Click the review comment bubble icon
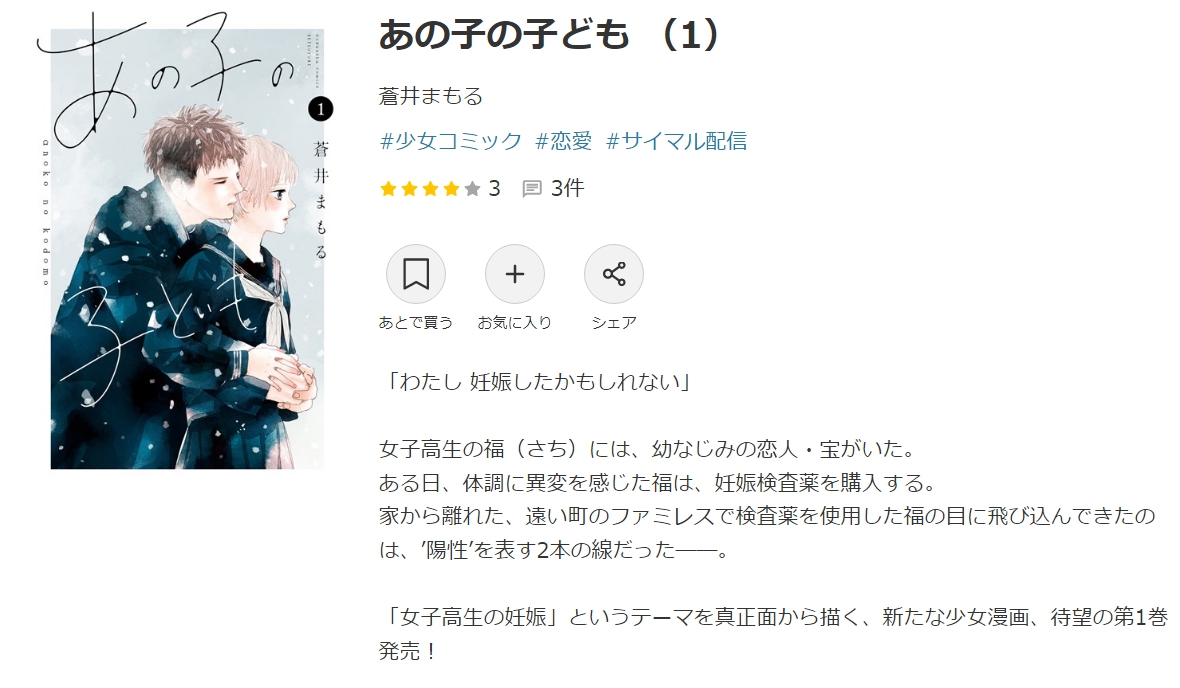The width and height of the screenshot is (1180, 688). pyautogui.click(x=532, y=188)
